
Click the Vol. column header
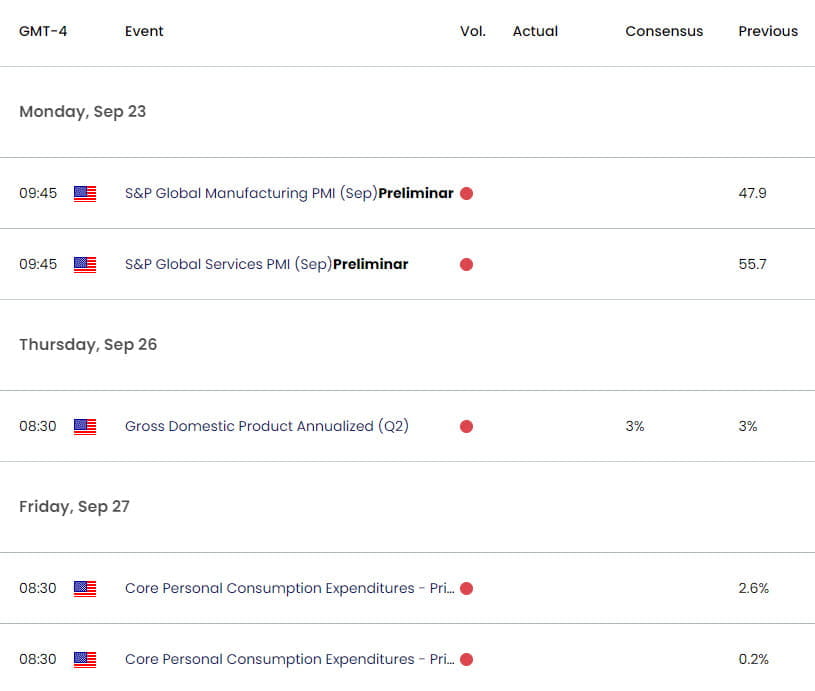pyautogui.click(x=473, y=31)
